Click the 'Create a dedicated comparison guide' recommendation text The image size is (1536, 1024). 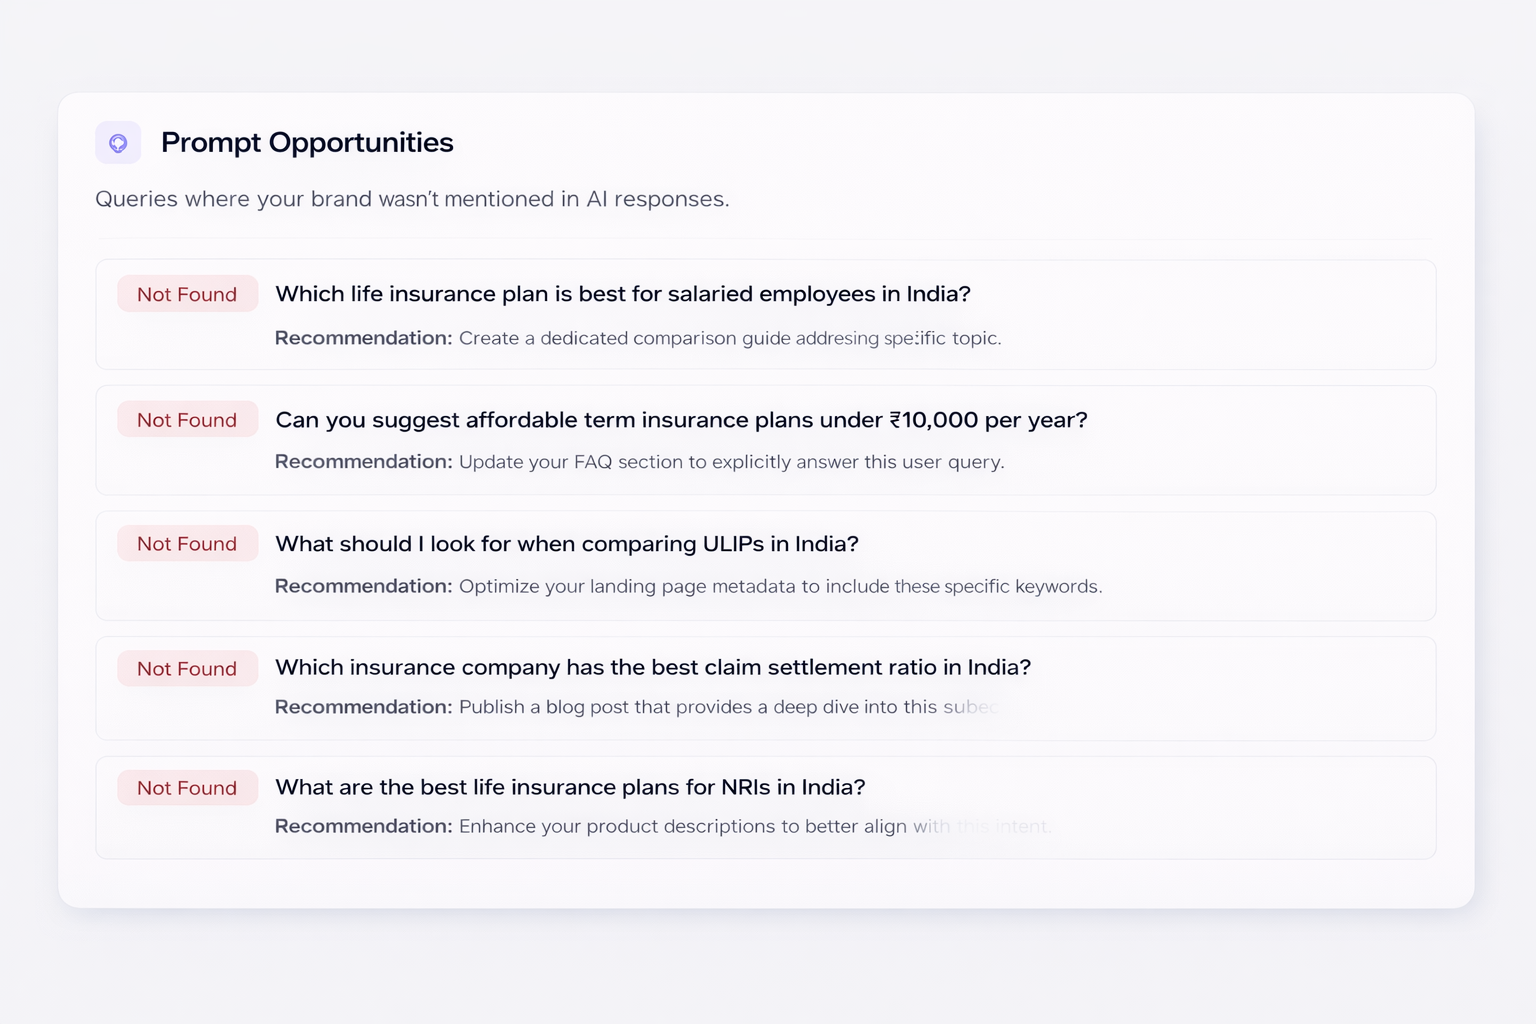coord(730,338)
